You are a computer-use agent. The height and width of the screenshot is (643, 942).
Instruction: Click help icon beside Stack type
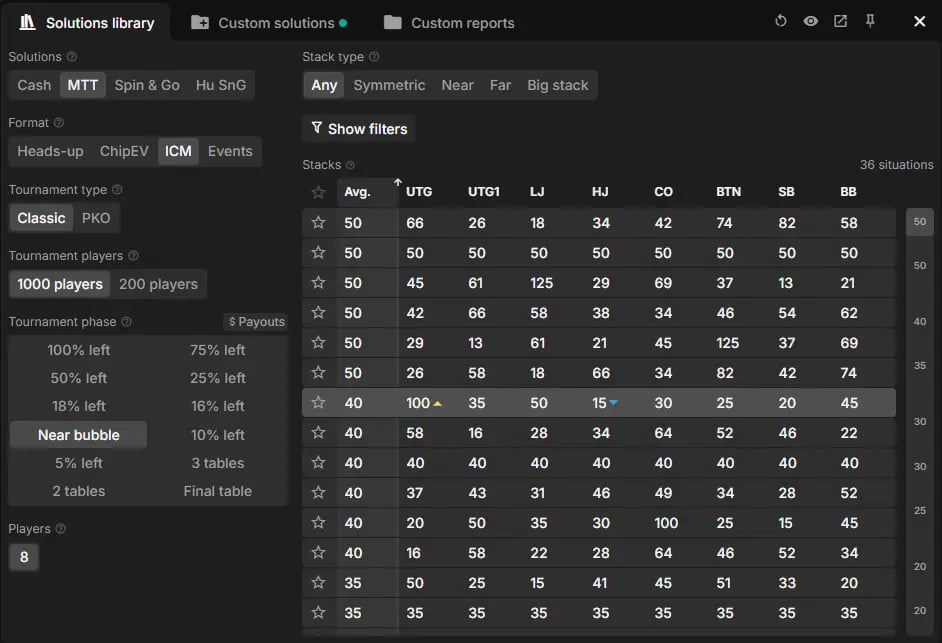[x=374, y=56]
